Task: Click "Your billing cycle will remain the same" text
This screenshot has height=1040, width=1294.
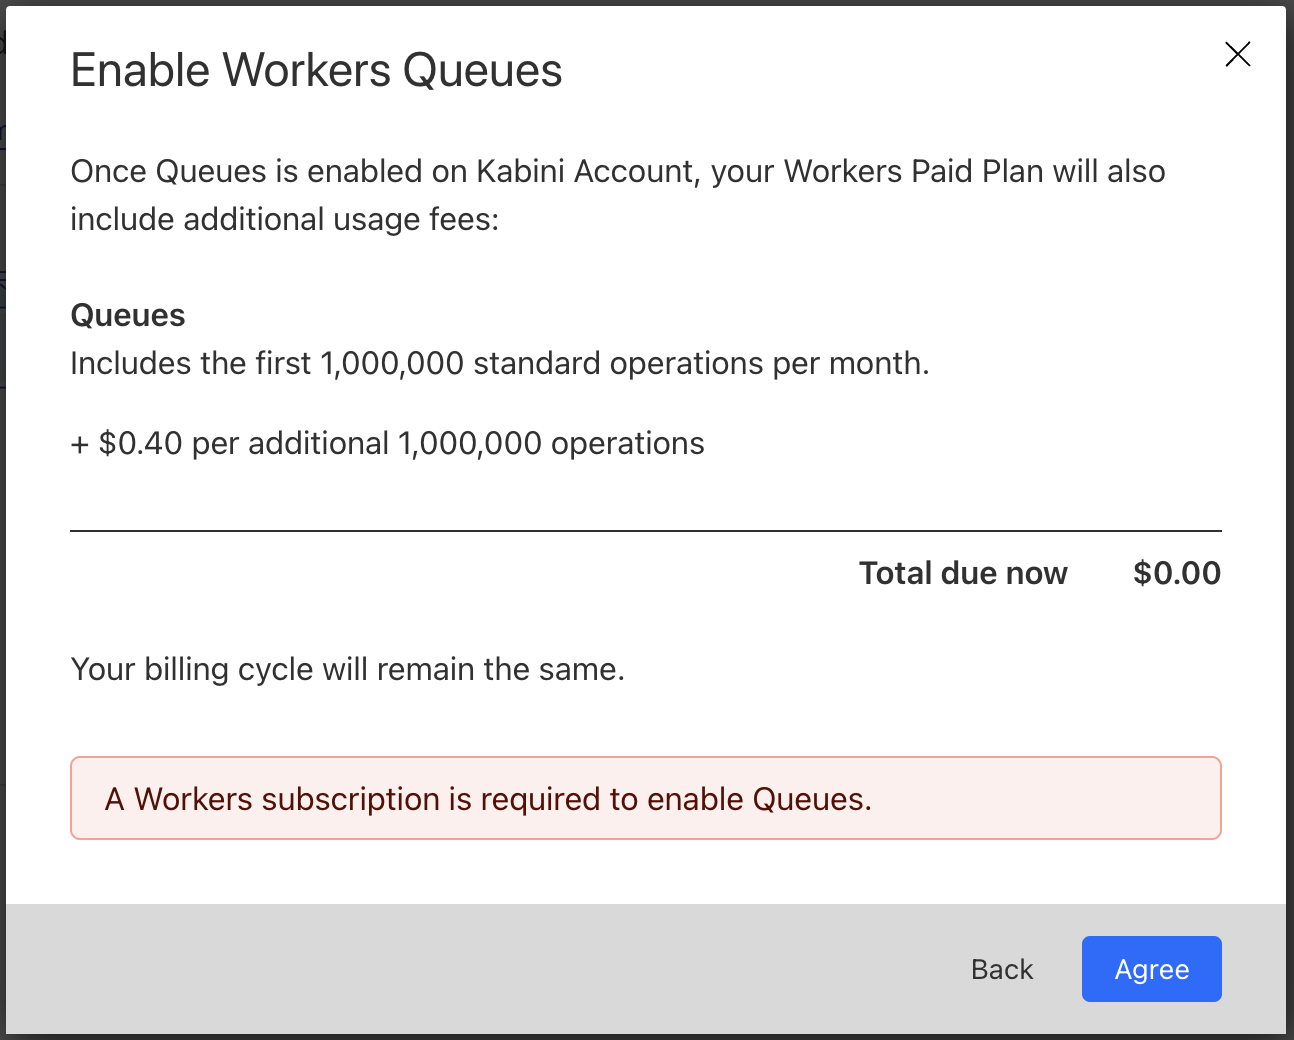Action: tap(347, 669)
